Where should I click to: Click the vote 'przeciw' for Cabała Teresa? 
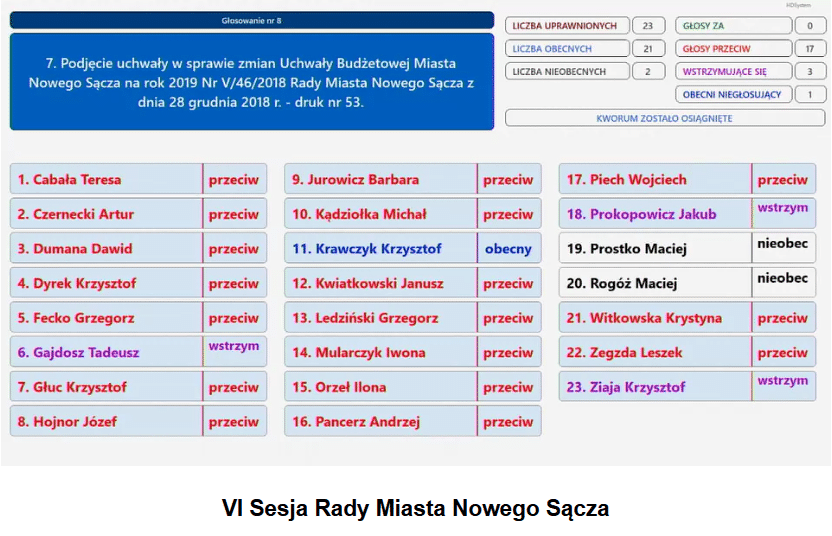pos(235,179)
